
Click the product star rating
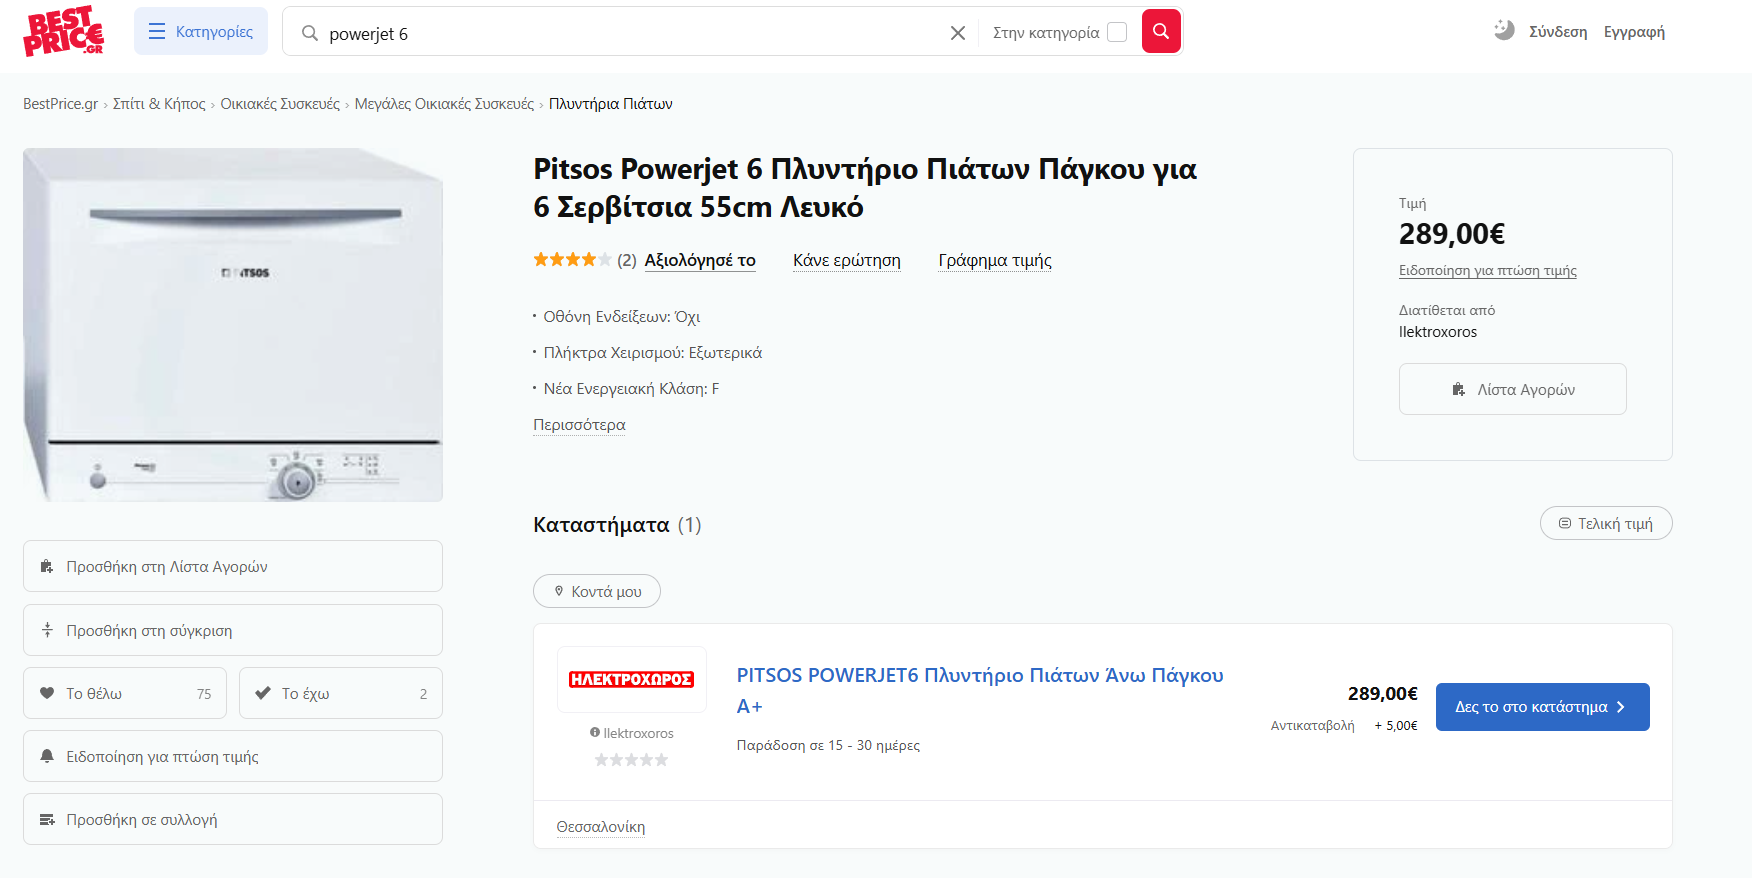pyautogui.click(x=572, y=260)
